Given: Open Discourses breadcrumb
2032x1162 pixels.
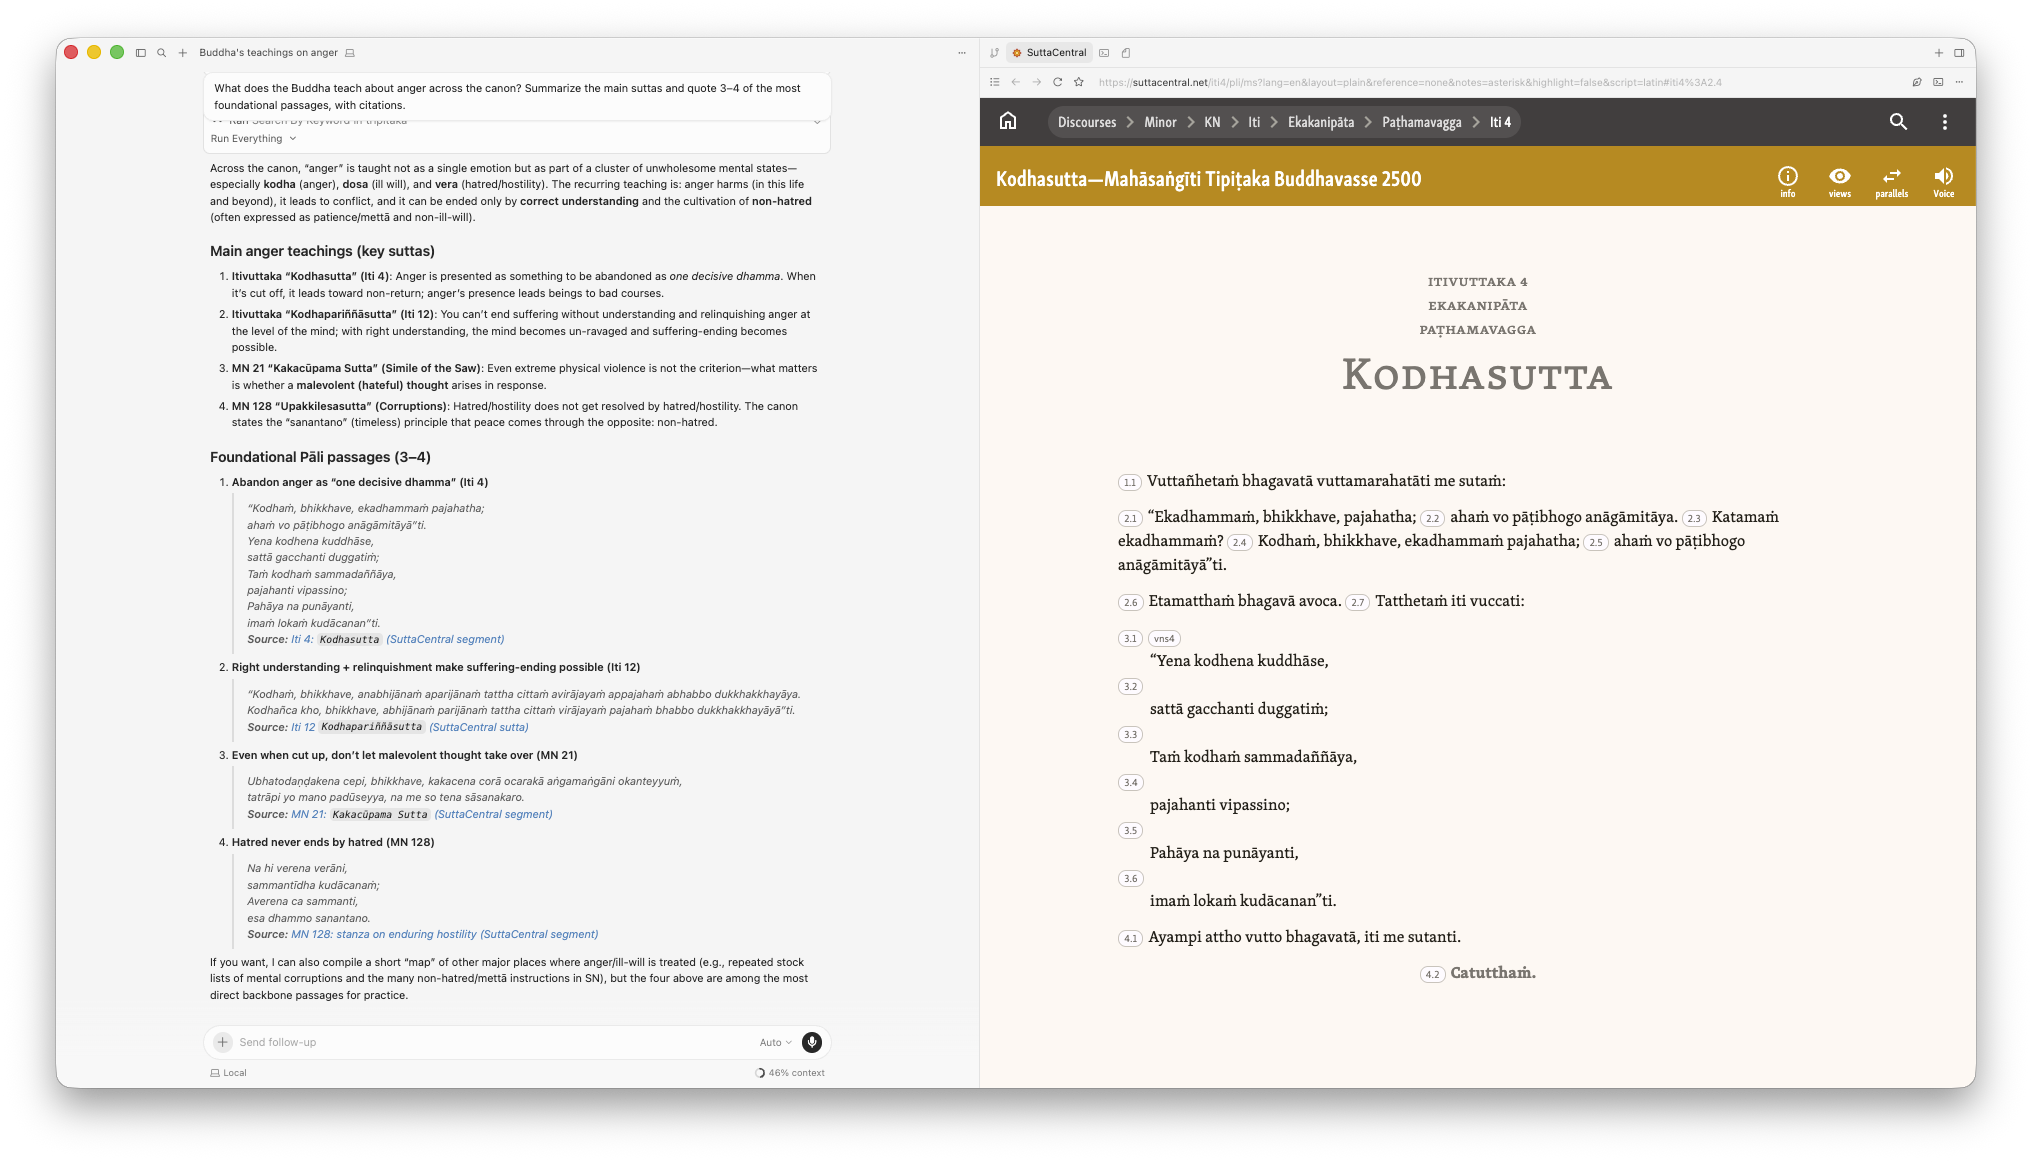Looking at the screenshot, I should [1086, 122].
